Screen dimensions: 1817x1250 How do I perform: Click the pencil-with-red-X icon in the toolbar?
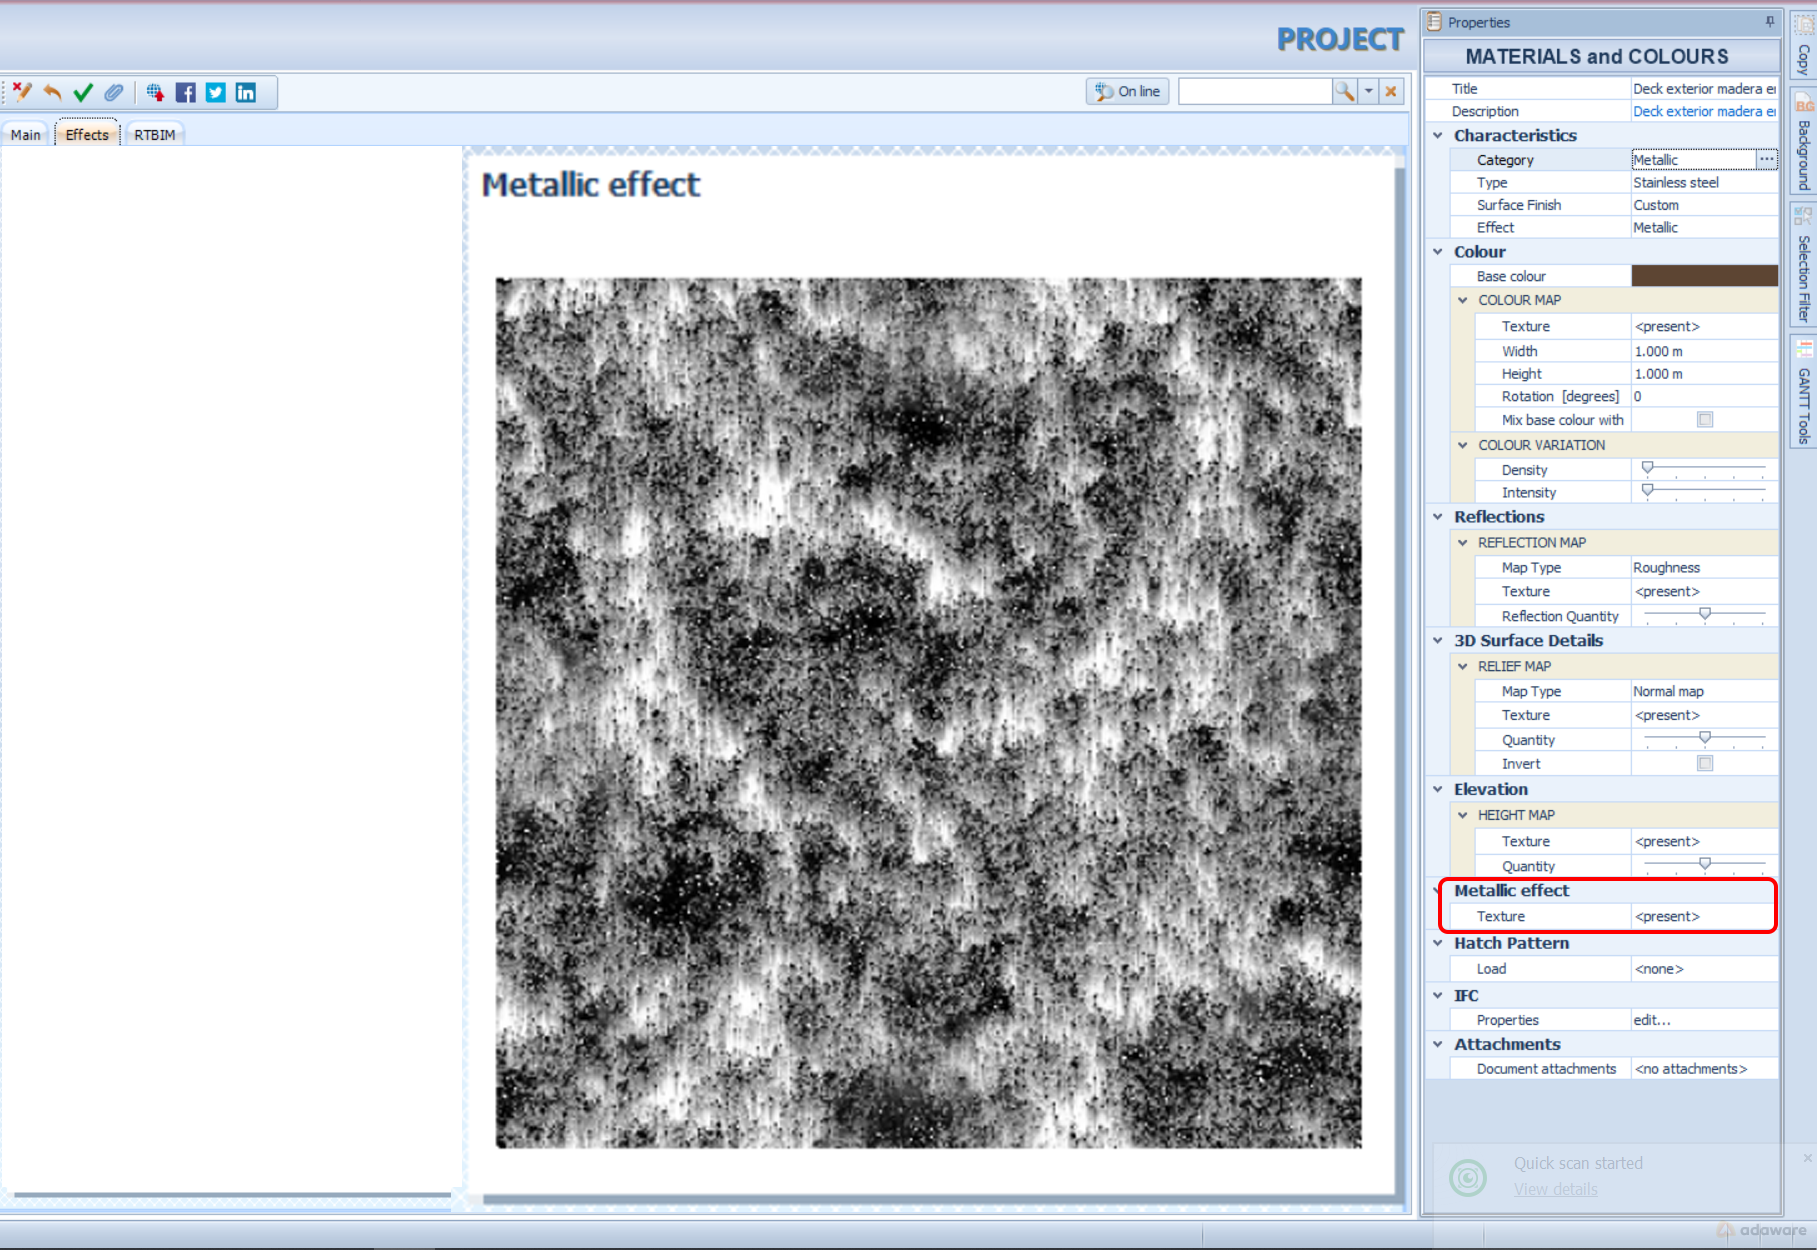(x=22, y=92)
